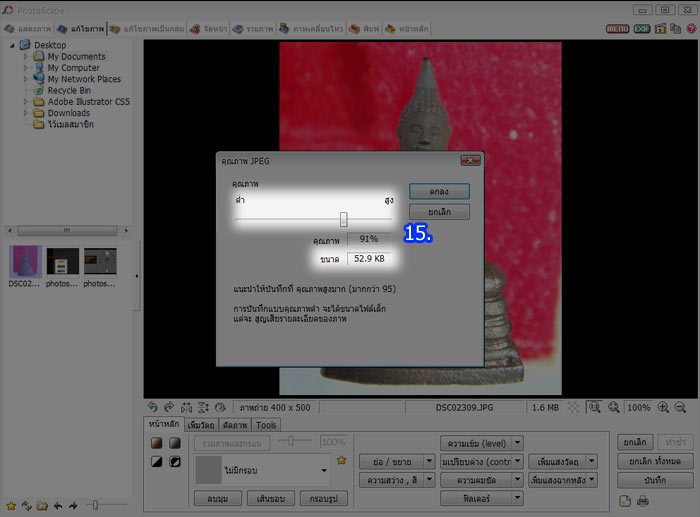
Task: Switch to the จัดหน้า page tab
Action: pyautogui.click(x=208, y=29)
